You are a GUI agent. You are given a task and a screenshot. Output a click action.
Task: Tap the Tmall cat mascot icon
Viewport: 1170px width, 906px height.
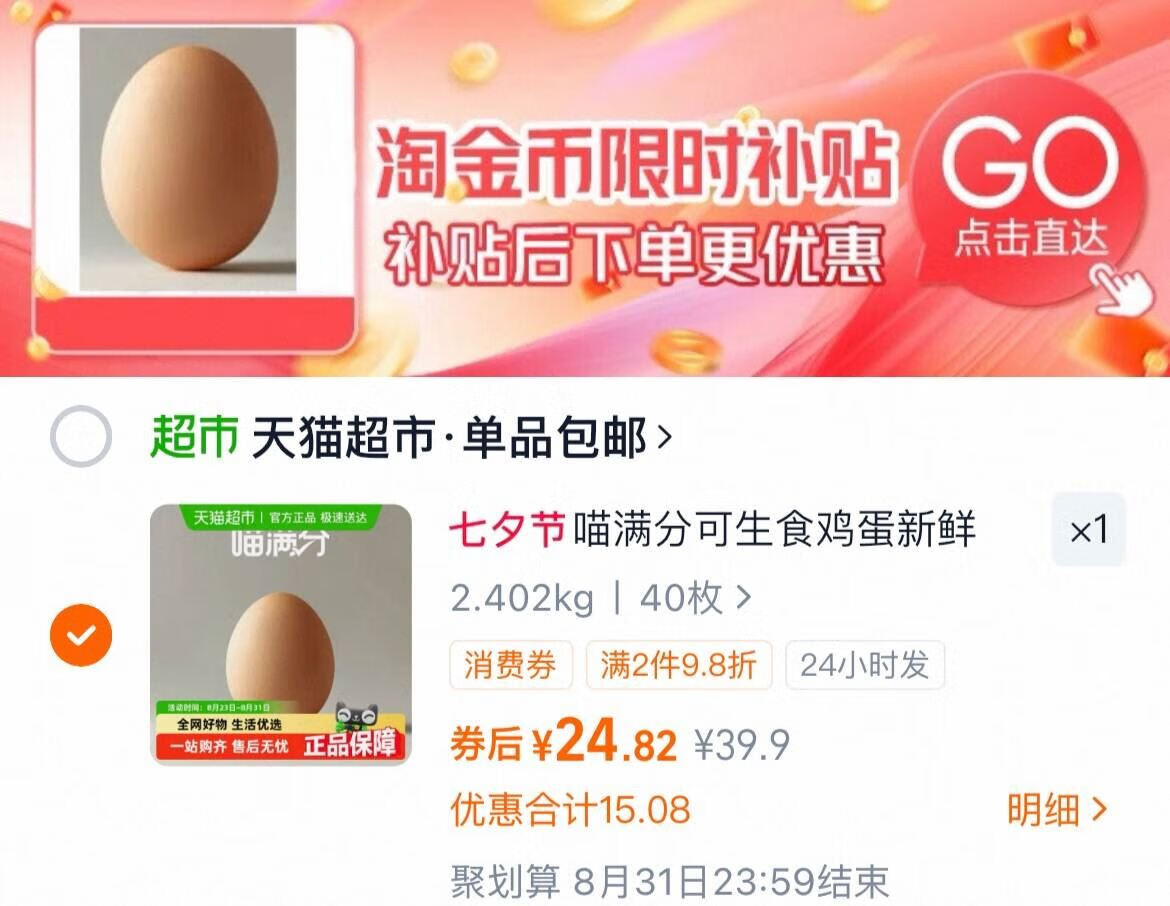point(357,718)
